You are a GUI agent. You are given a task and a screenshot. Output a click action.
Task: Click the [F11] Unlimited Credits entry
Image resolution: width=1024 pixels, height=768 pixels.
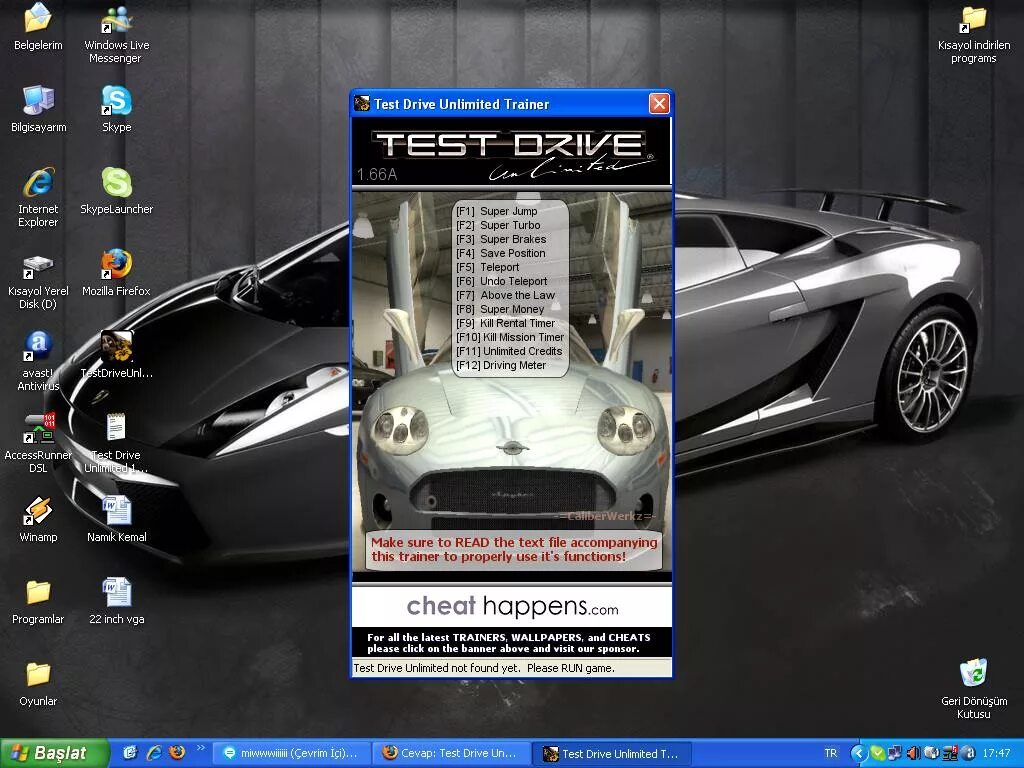click(509, 351)
